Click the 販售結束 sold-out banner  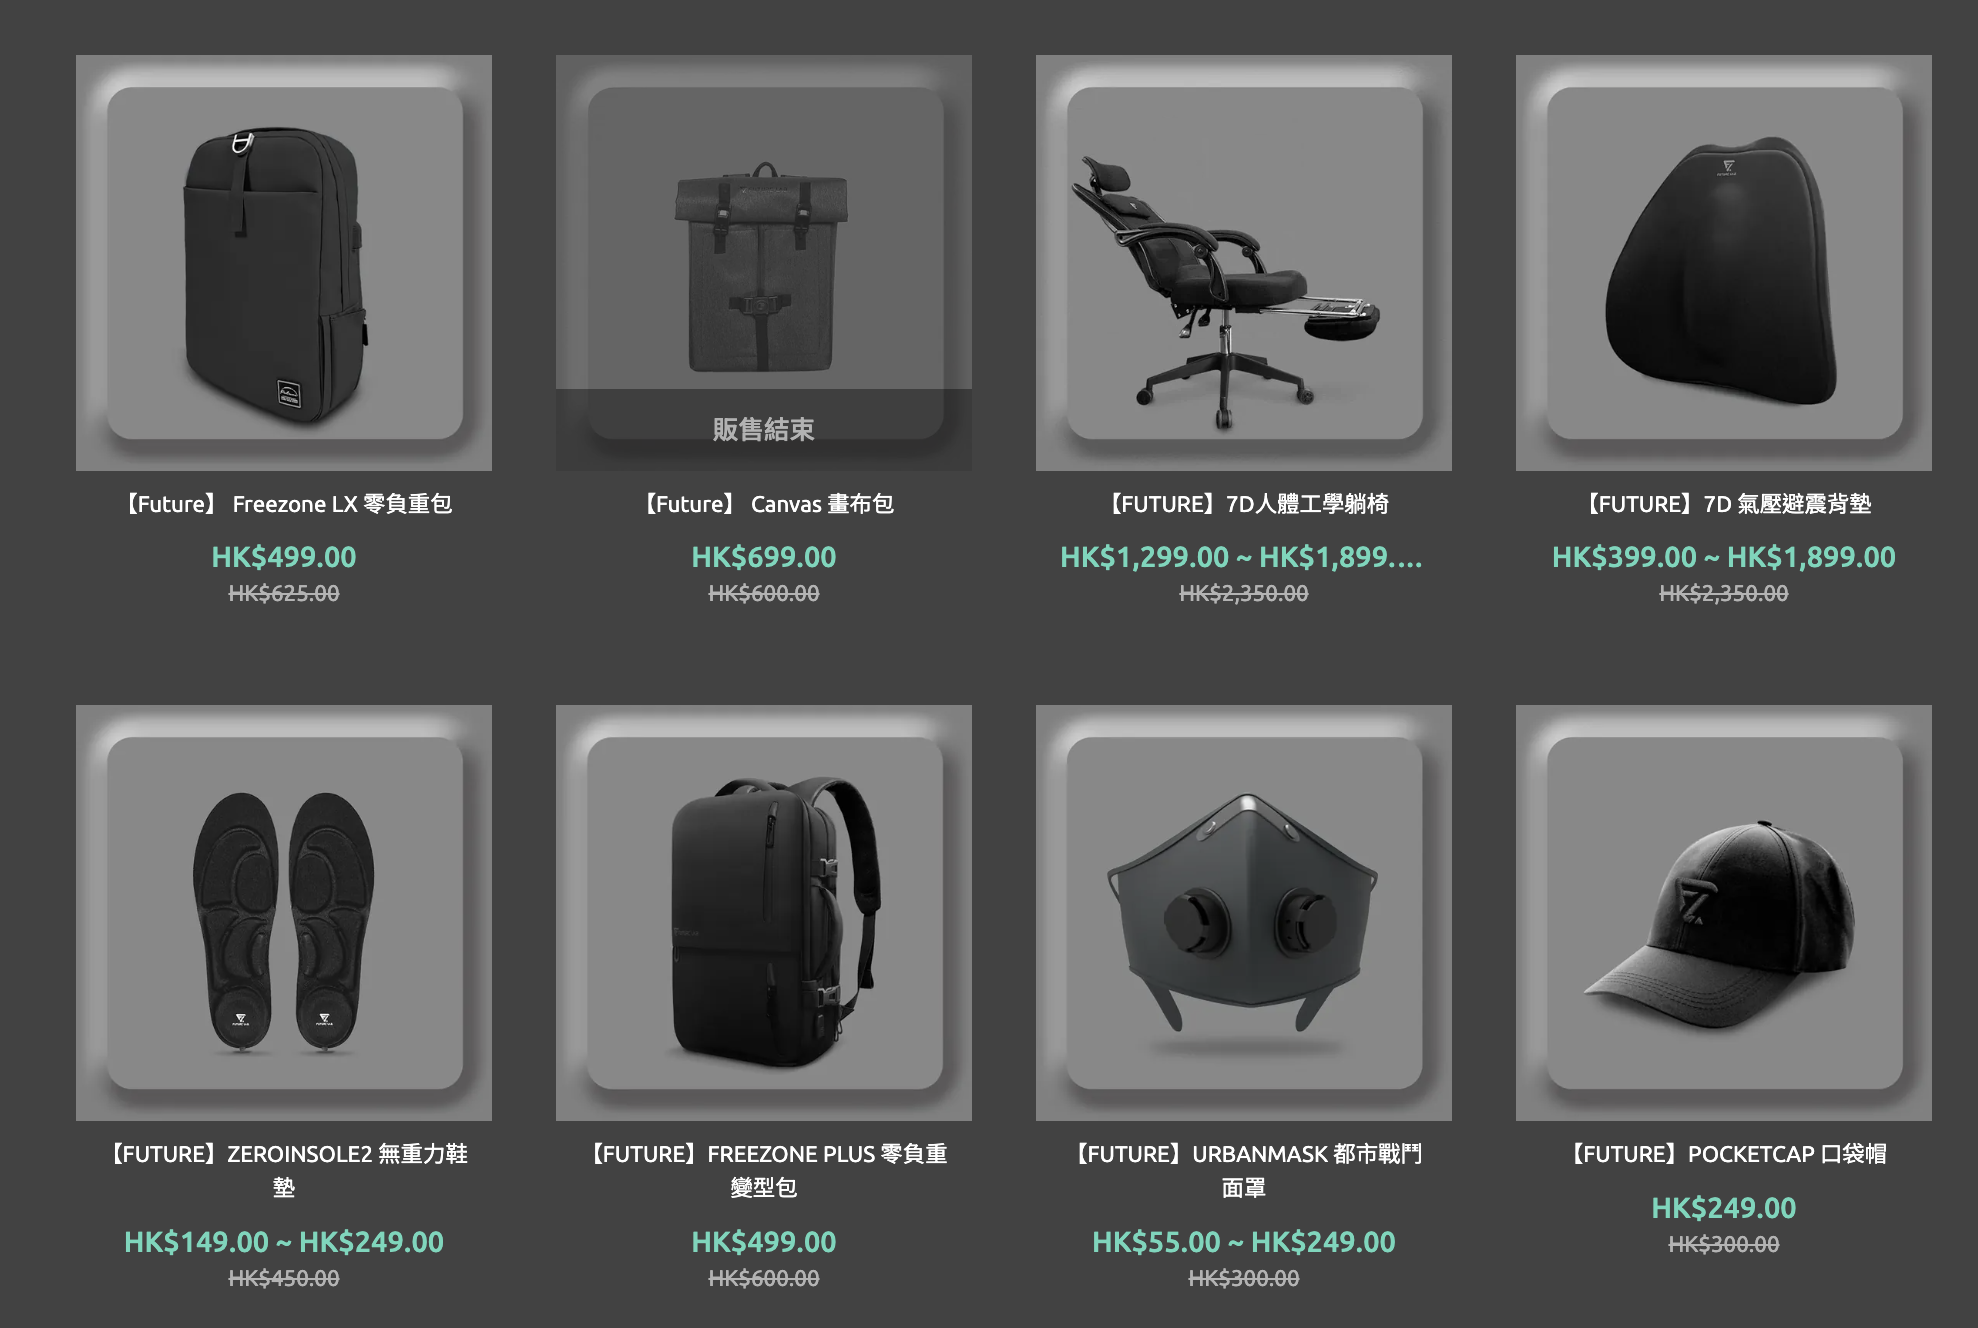click(x=764, y=429)
